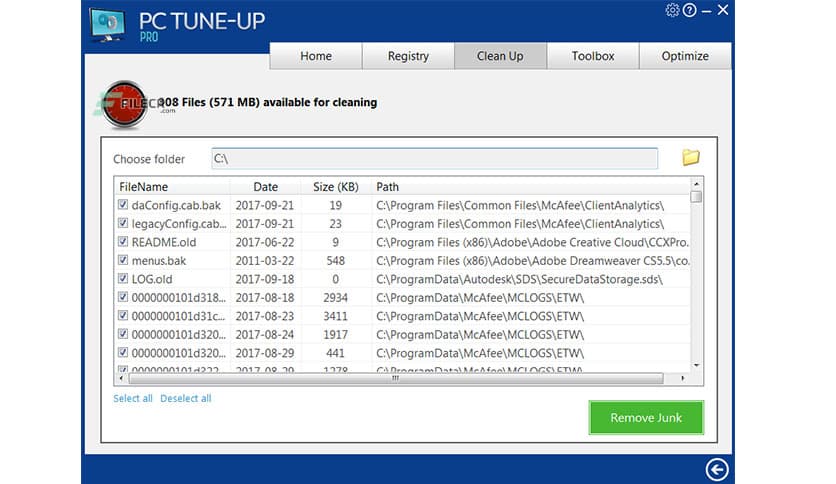
Task: Close the PC Tune-Up window
Action: 723,10
